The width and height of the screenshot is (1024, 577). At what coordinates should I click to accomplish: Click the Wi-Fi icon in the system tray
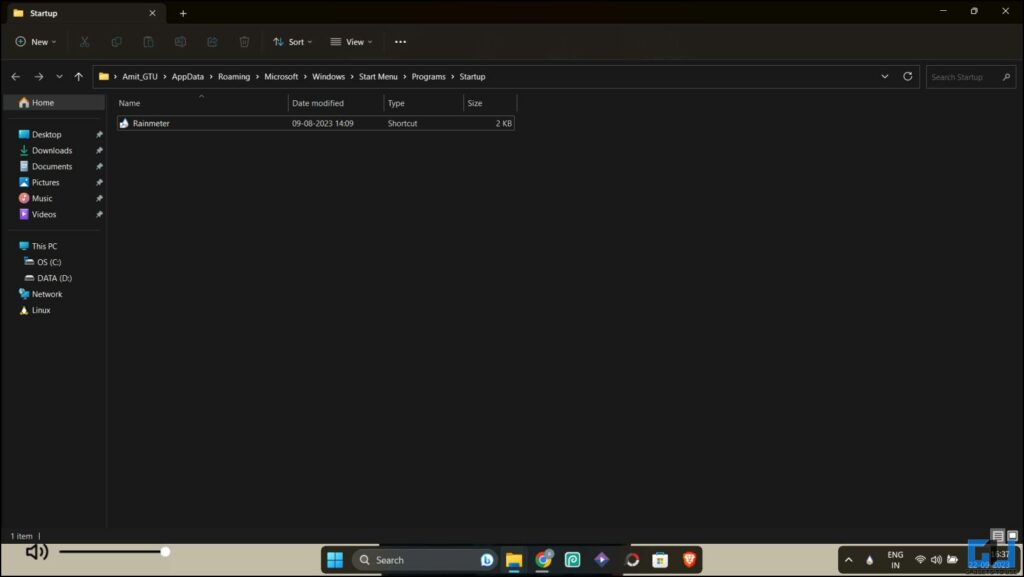click(920, 560)
